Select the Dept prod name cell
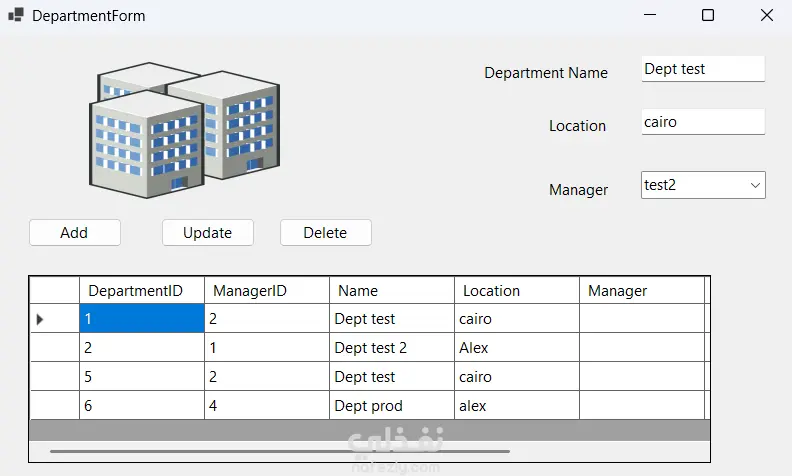 coord(391,406)
